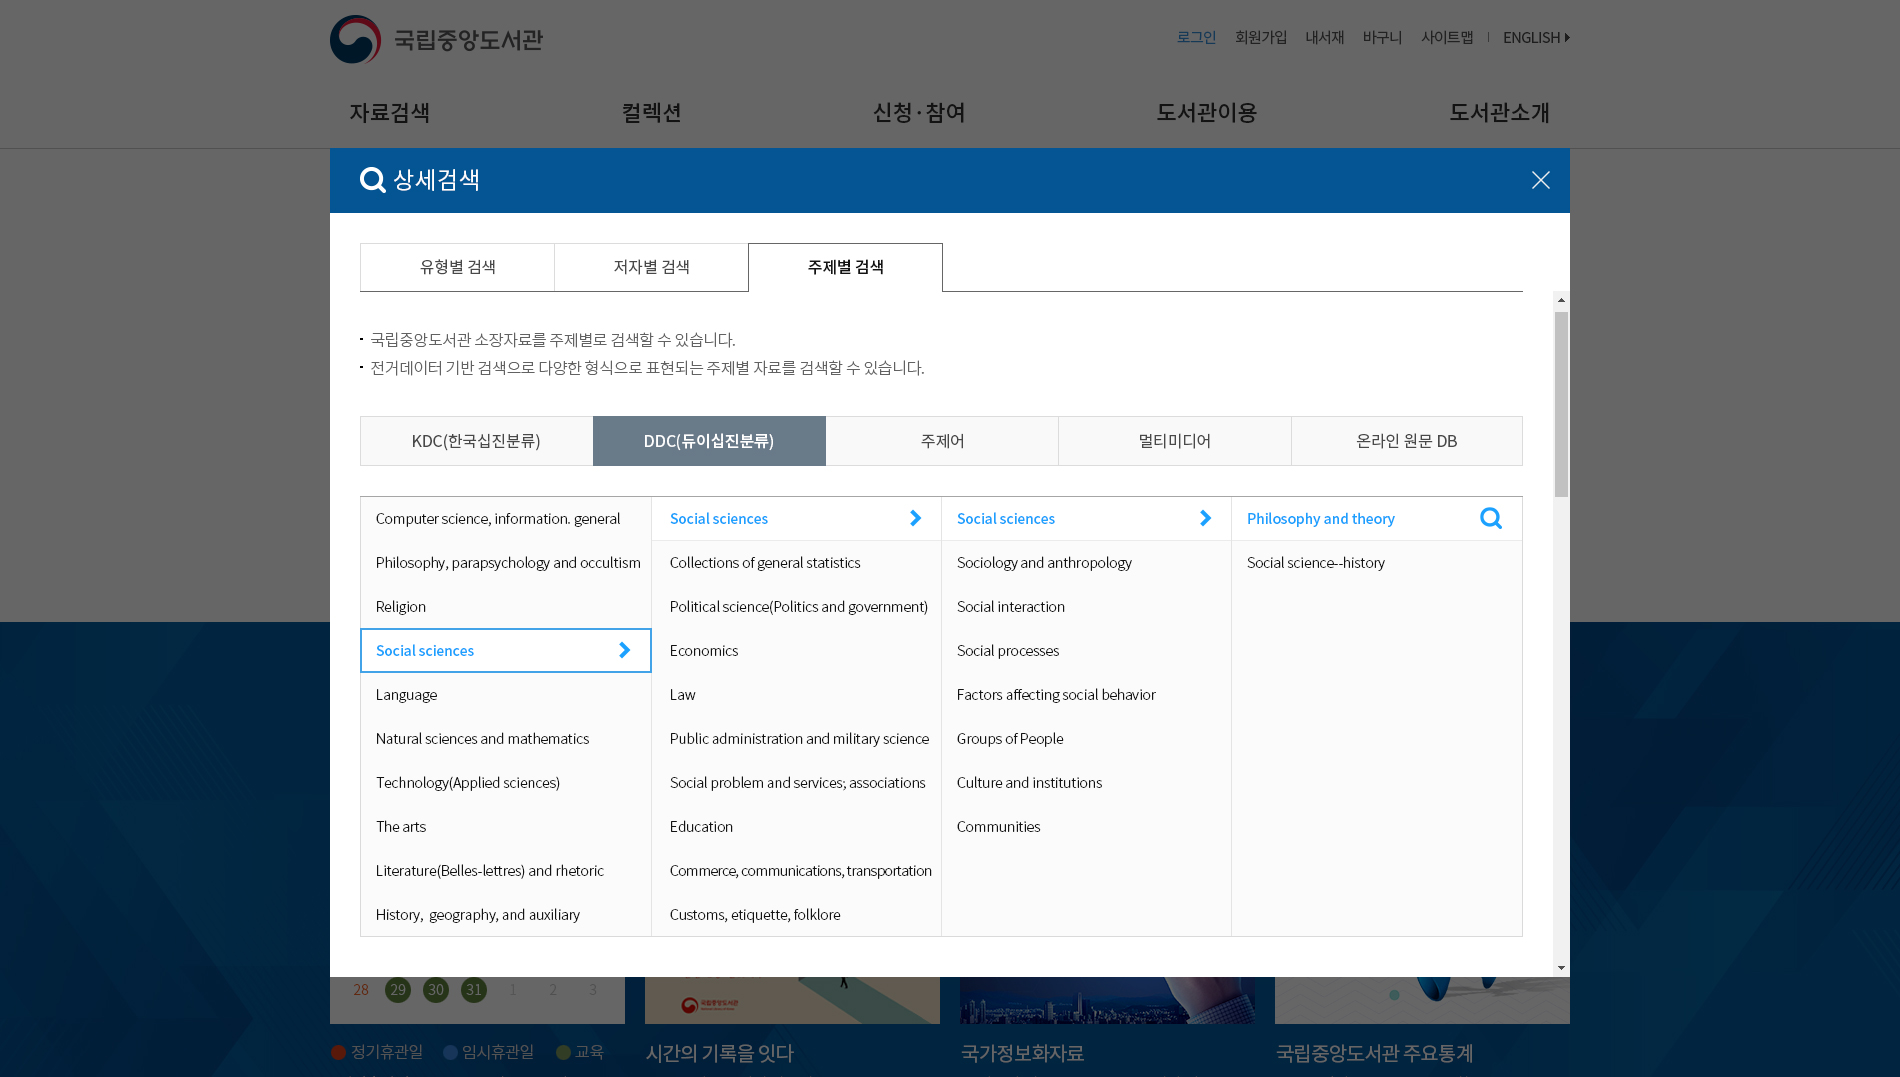Select Economics in the second column
The width and height of the screenshot is (1900, 1077).
[x=704, y=651]
